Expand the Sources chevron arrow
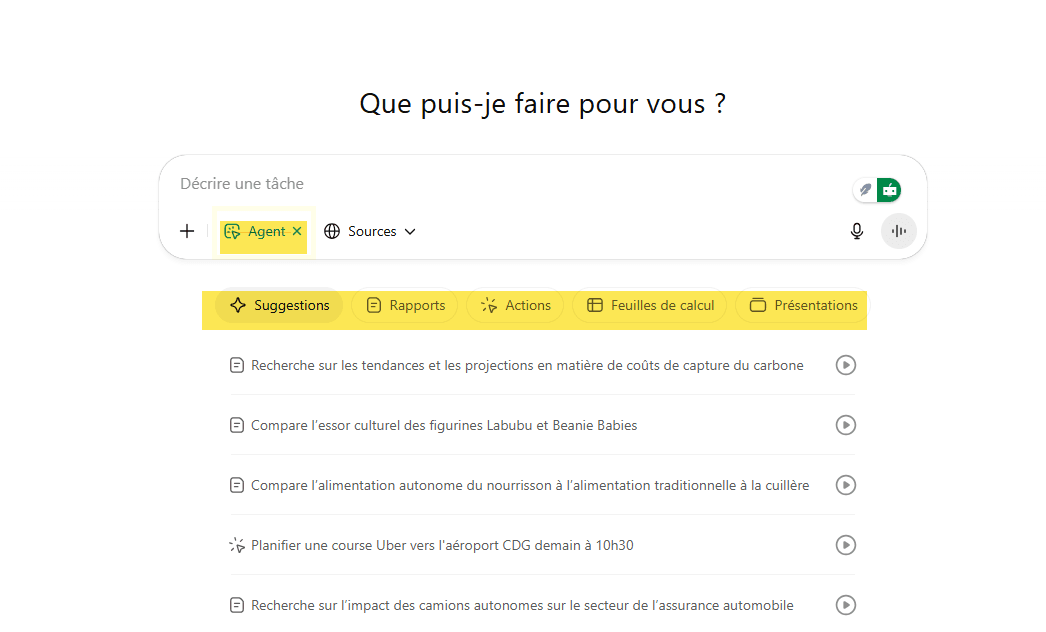The image size is (1046, 632). tap(410, 232)
